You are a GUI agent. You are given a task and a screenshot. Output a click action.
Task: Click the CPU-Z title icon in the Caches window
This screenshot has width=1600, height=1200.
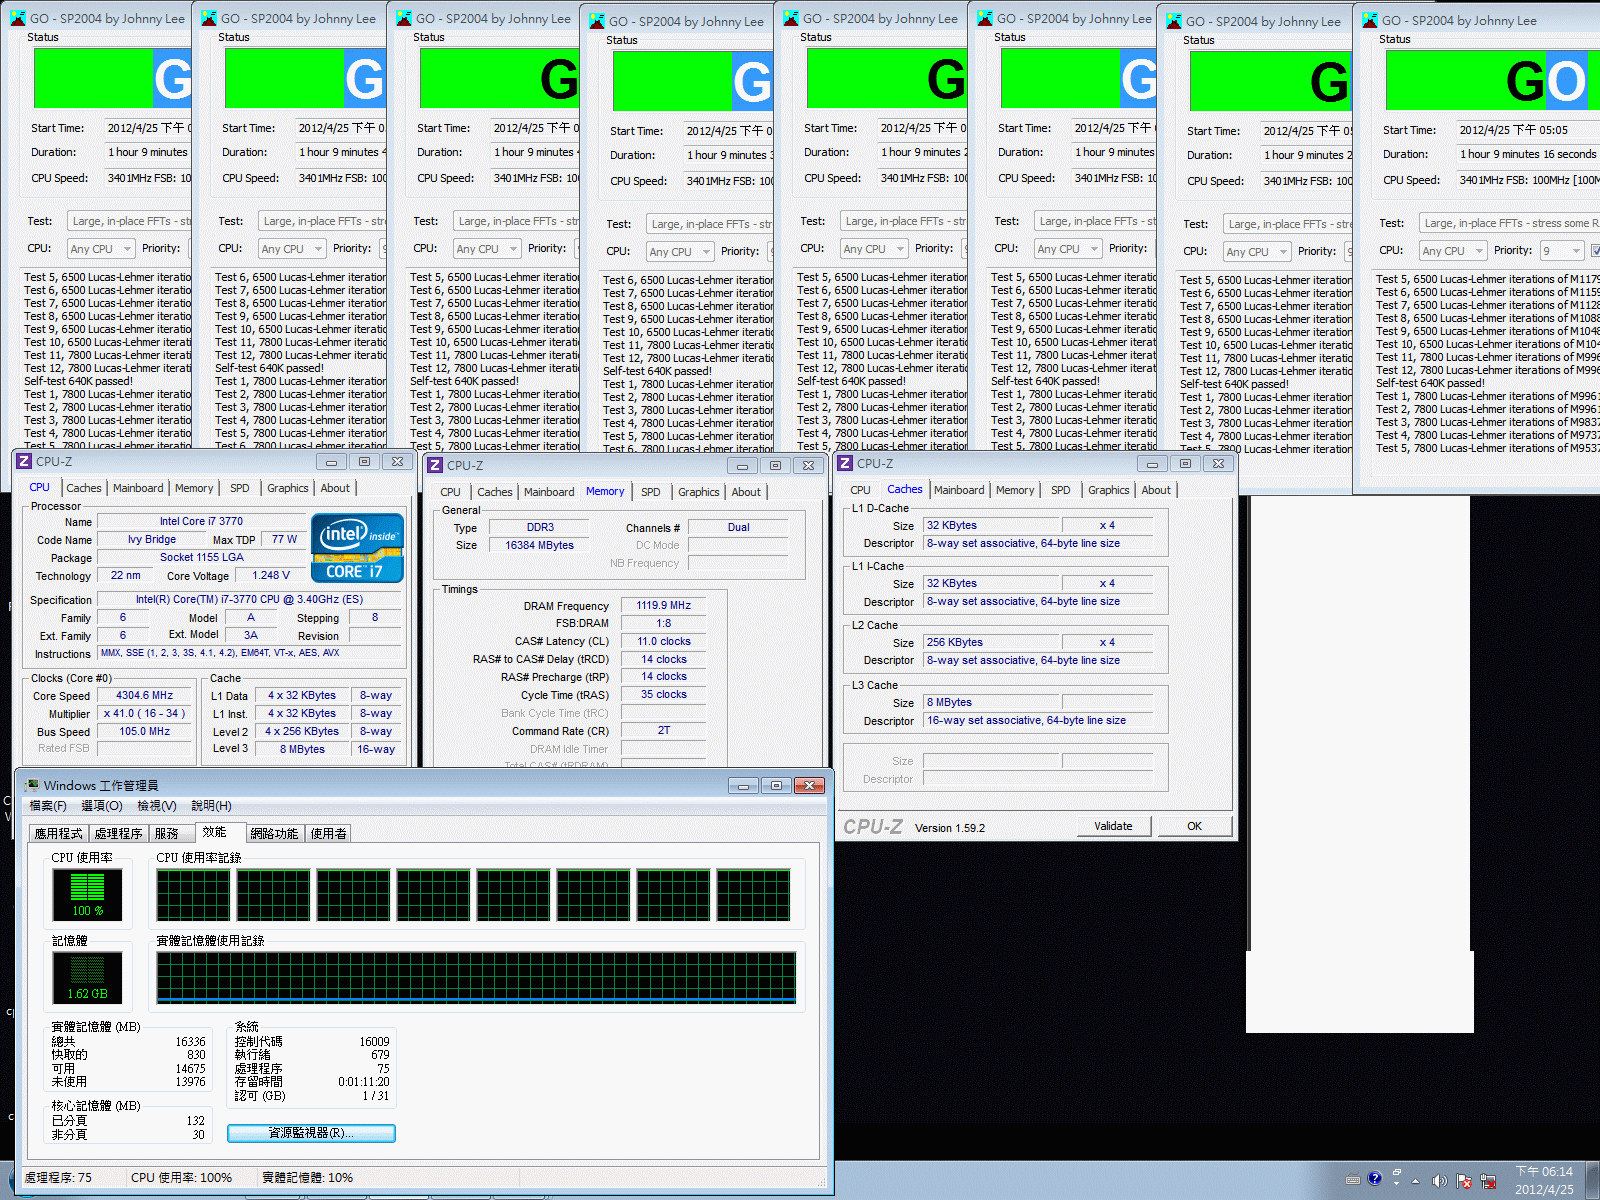[x=845, y=463]
